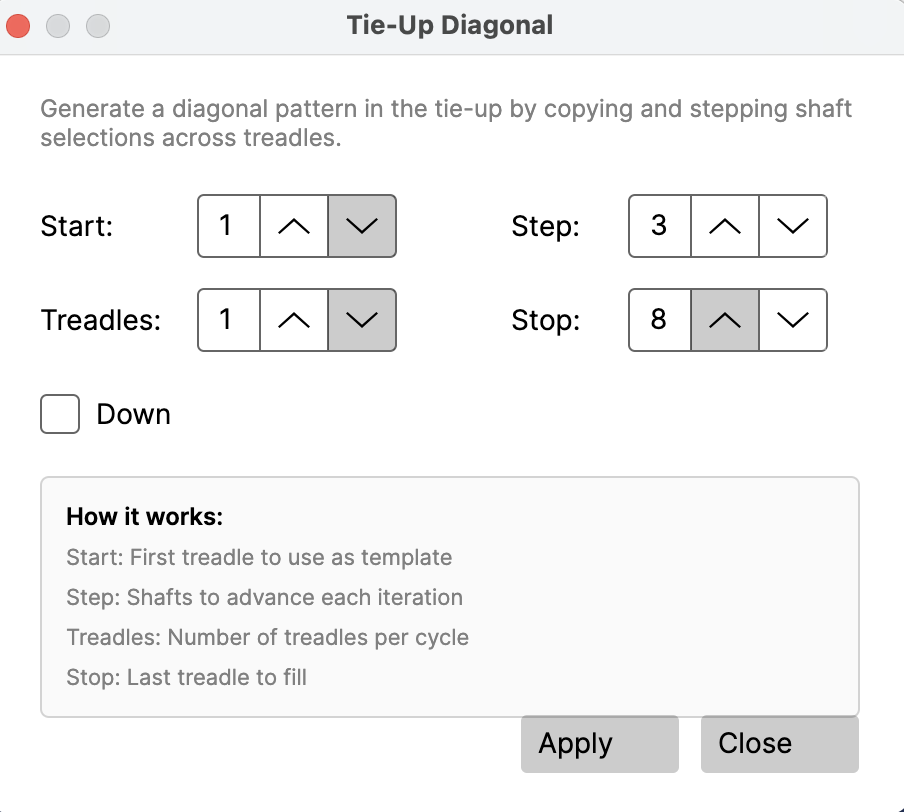
Task: Enable the Down checkbox
Action: (x=60, y=414)
